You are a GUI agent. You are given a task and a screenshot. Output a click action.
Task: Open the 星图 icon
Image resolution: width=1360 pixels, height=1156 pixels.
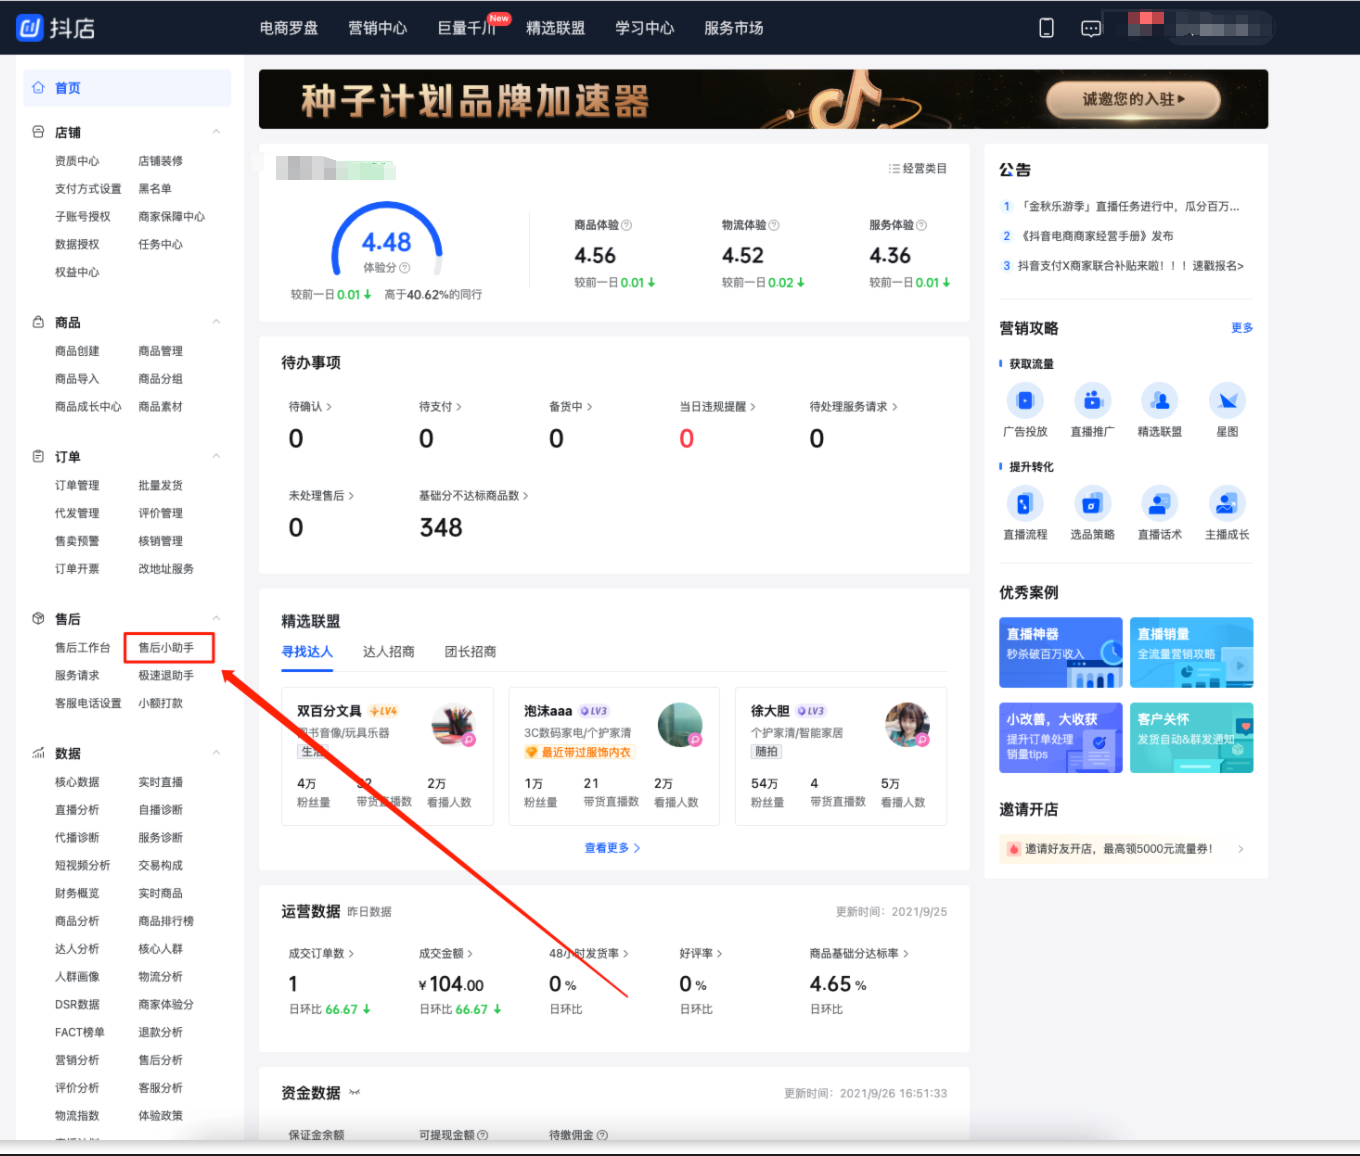point(1227,401)
